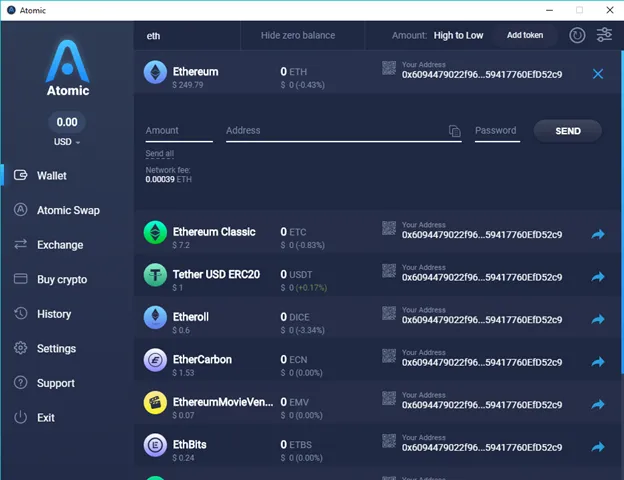Focus the Amount input field
624x480 pixels.
[x=179, y=131]
